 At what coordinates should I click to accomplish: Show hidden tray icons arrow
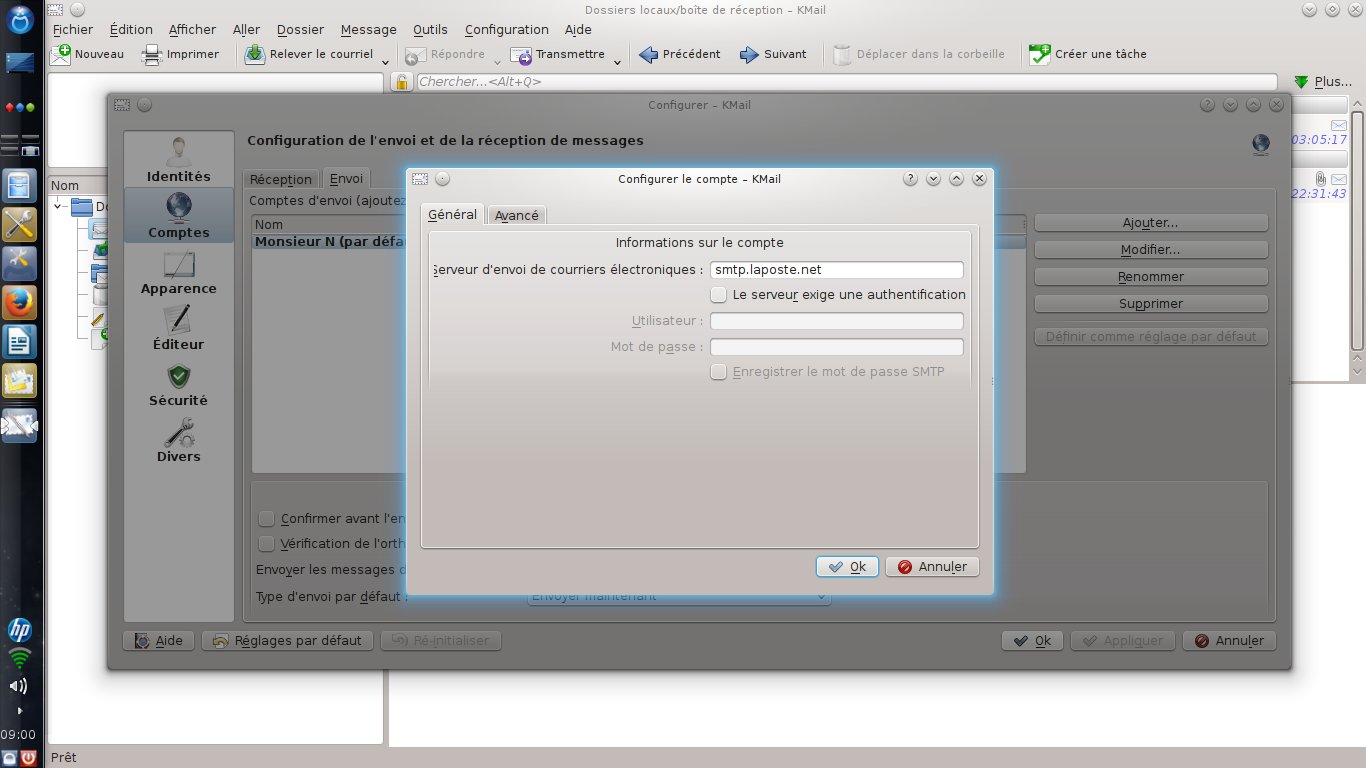pyautogui.click(x=19, y=711)
